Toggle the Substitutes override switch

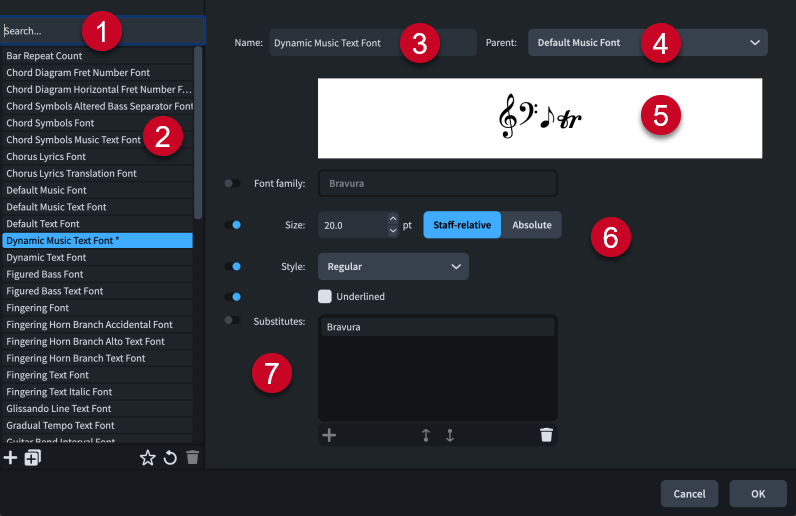coord(233,320)
